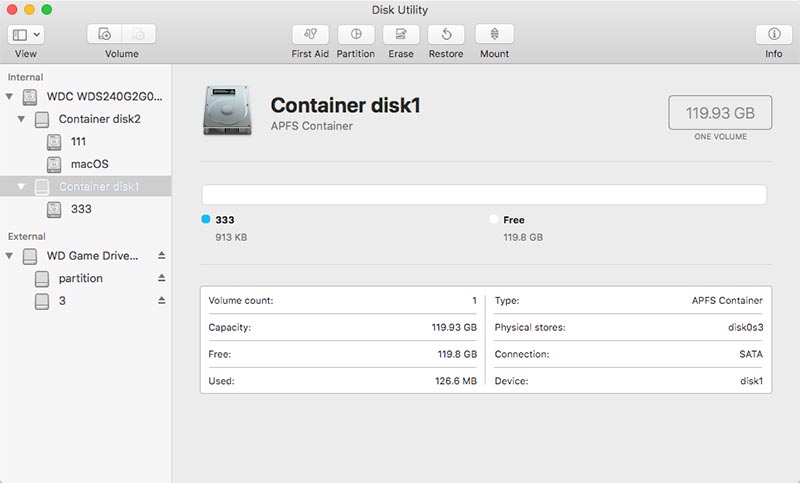Select the macOS volume

pyautogui.click(x=89, y=164)
